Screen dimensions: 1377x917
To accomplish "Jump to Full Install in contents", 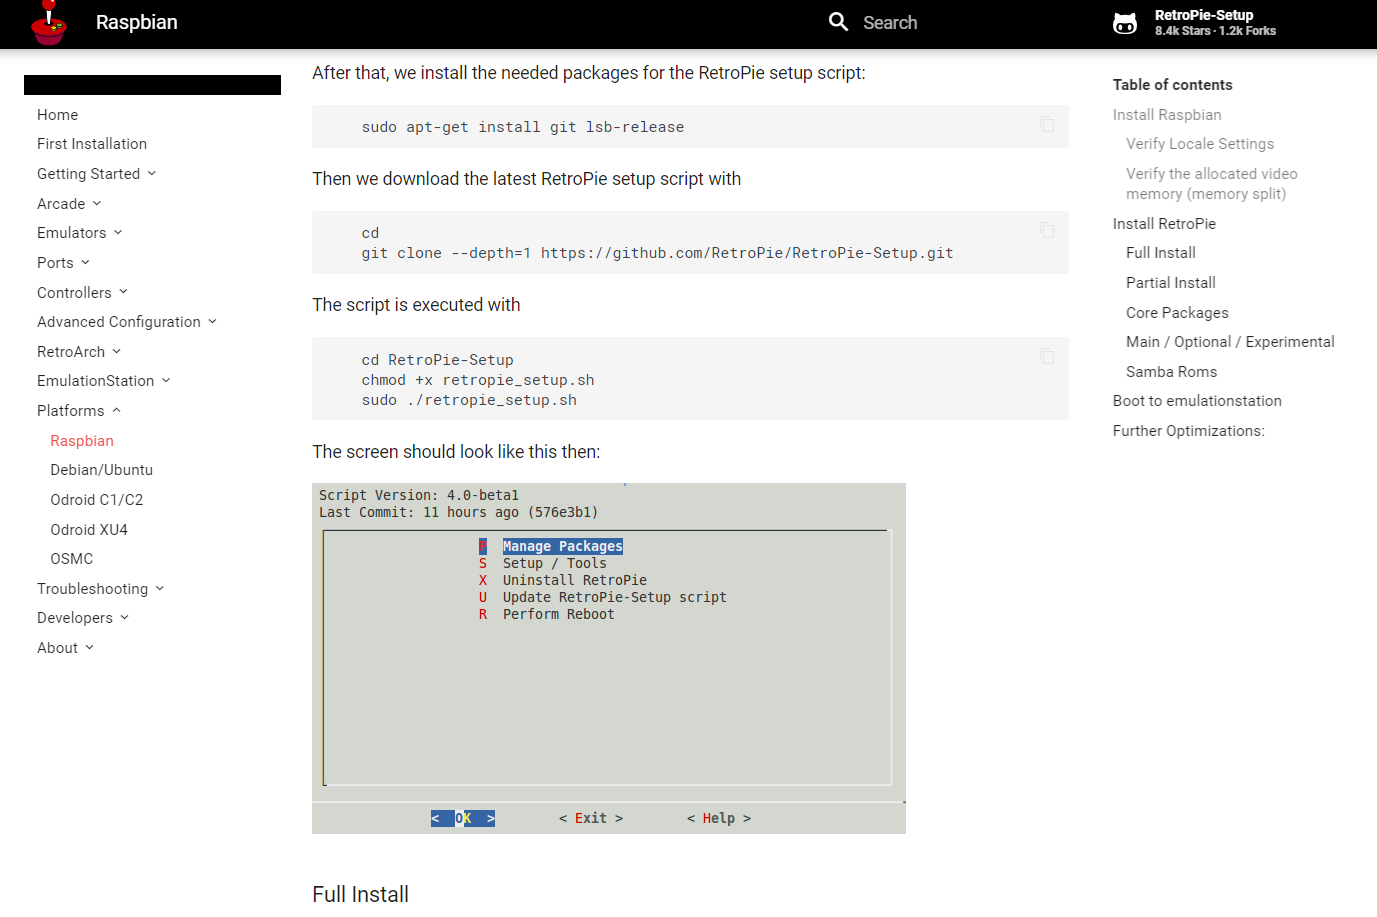I will [x=1161, y=253].
